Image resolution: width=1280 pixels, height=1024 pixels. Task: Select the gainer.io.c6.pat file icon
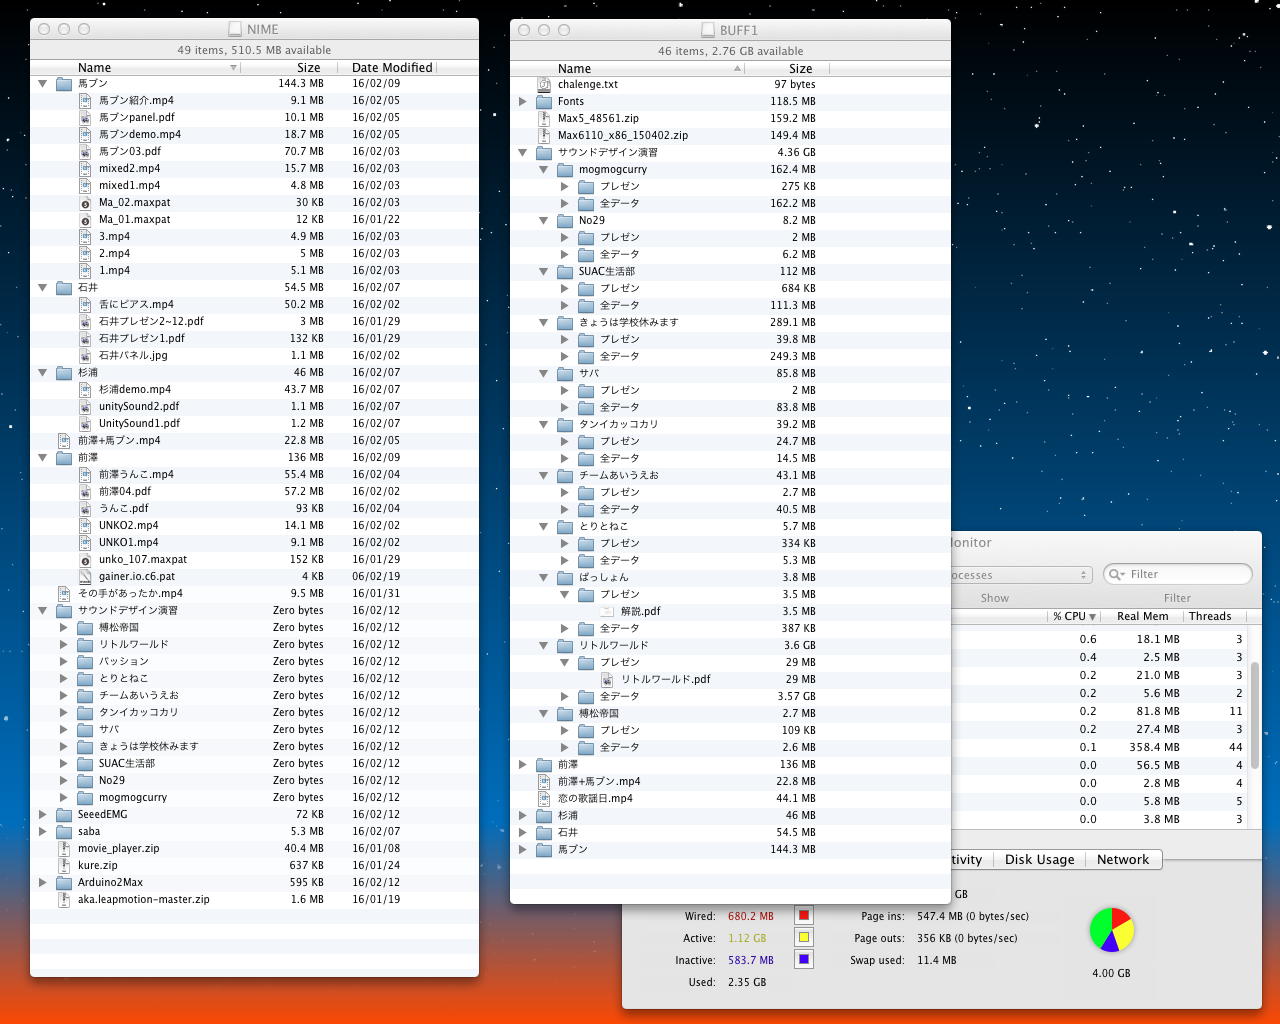click(x=85, y=576)
